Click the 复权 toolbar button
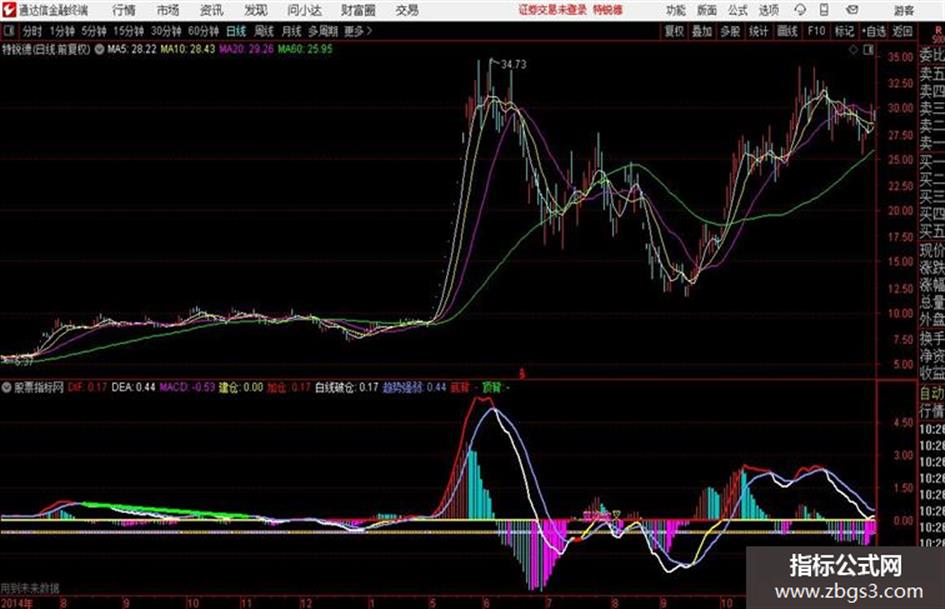 click(x=674, y=31)
